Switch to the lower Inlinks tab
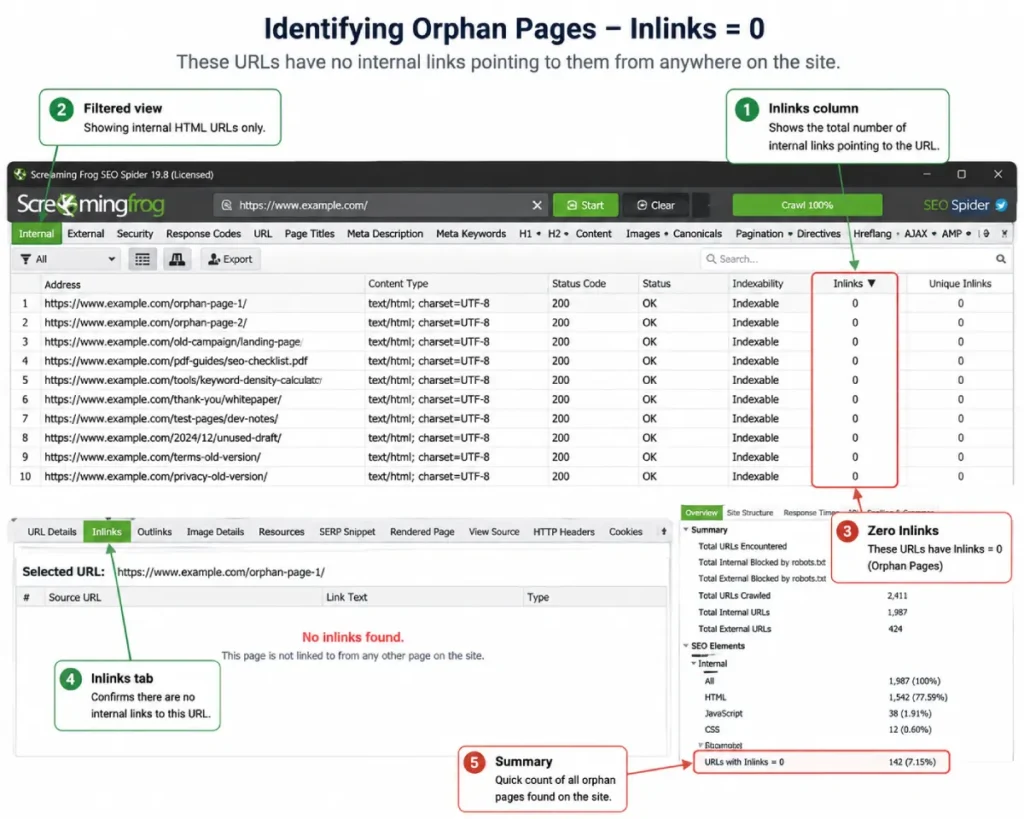This screenshot has width=1024, height=819. click(x=106, y=532)
